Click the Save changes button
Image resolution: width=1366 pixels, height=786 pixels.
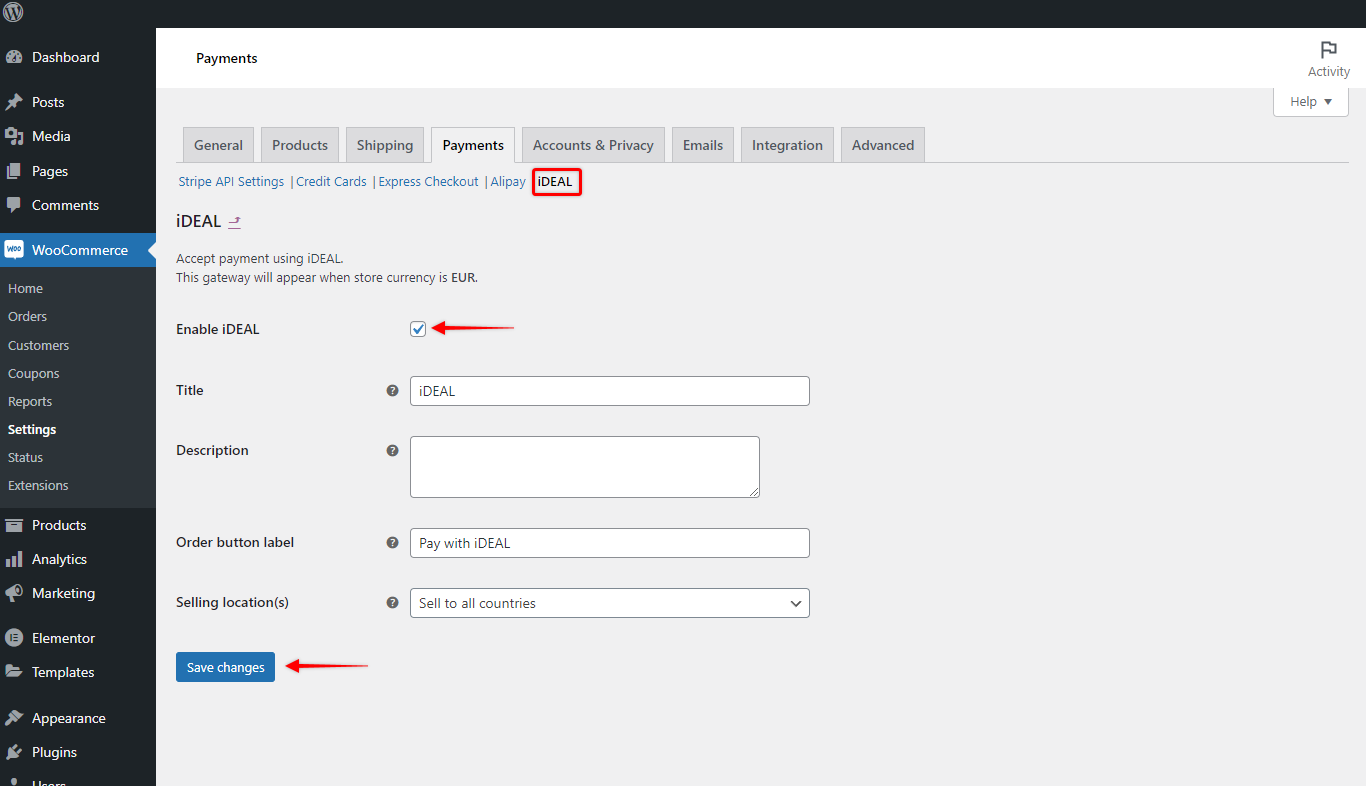point(225,667)
